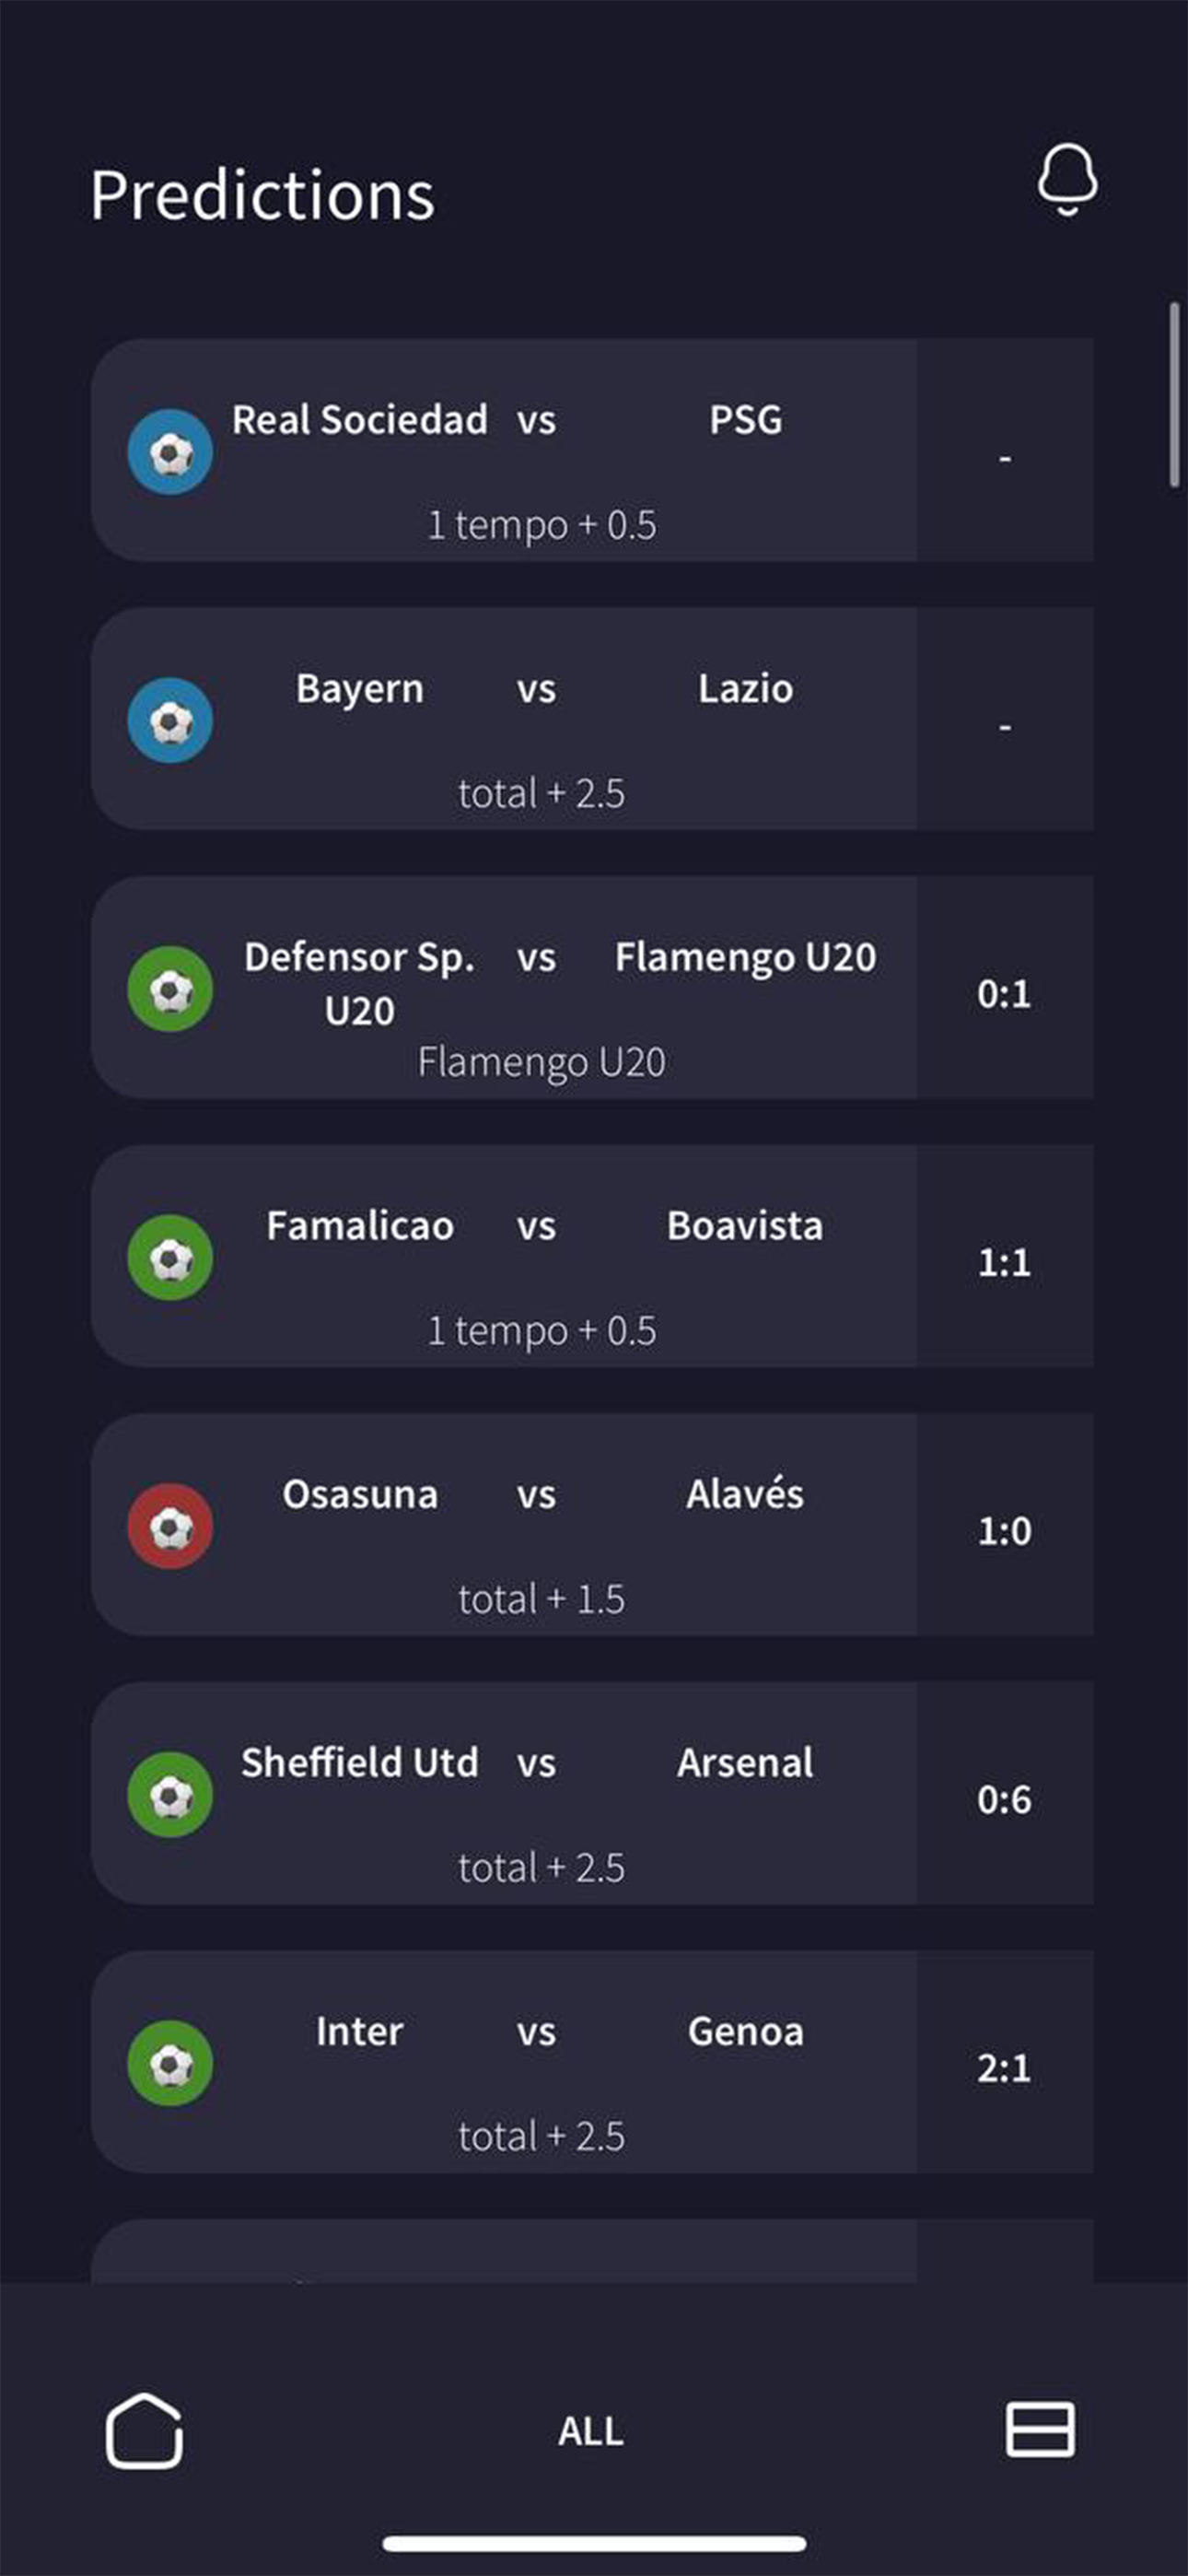
Task: Click the 1:0 Osasuna Alavés score
Action: click(x=1004, y=1532)
